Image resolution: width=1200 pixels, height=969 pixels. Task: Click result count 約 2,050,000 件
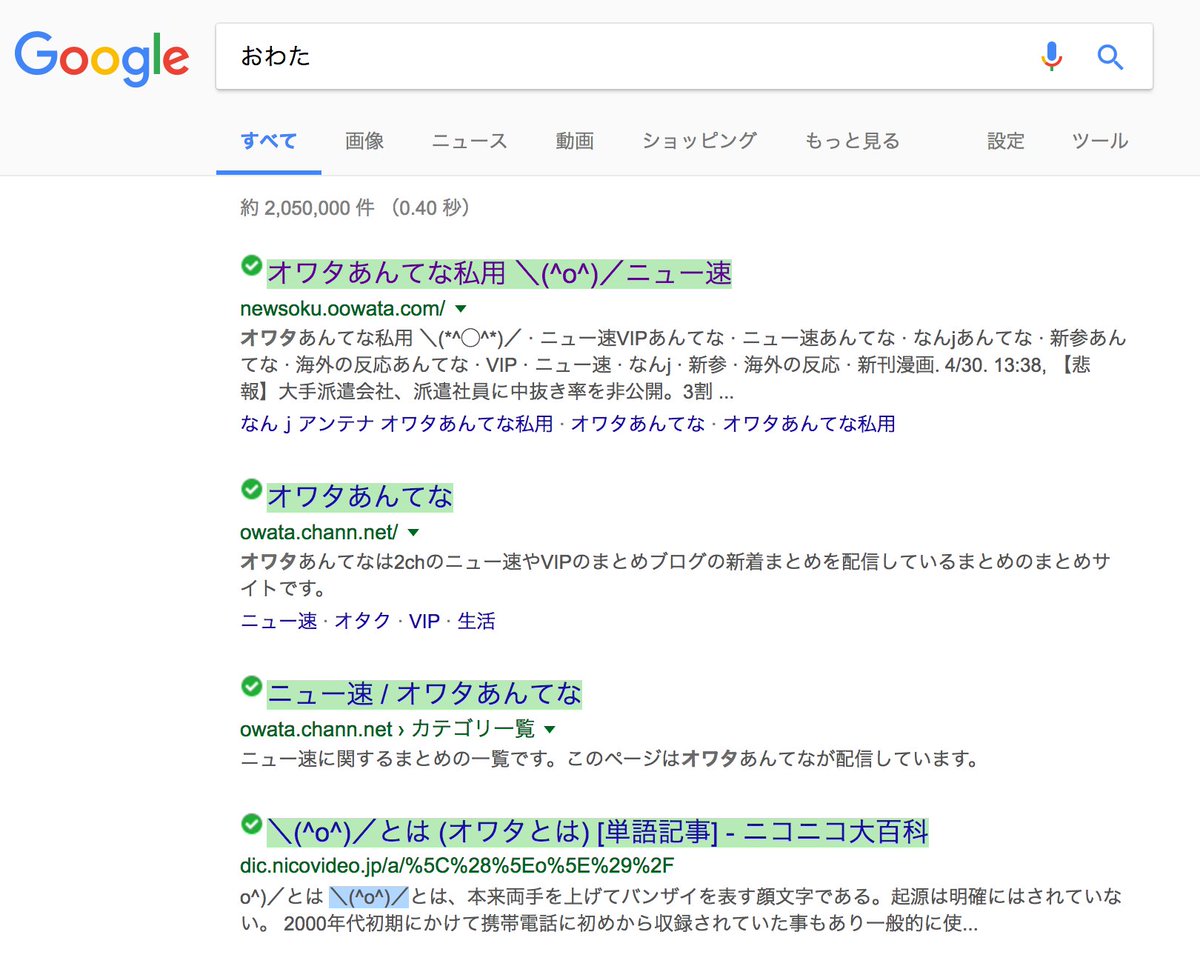308,208
